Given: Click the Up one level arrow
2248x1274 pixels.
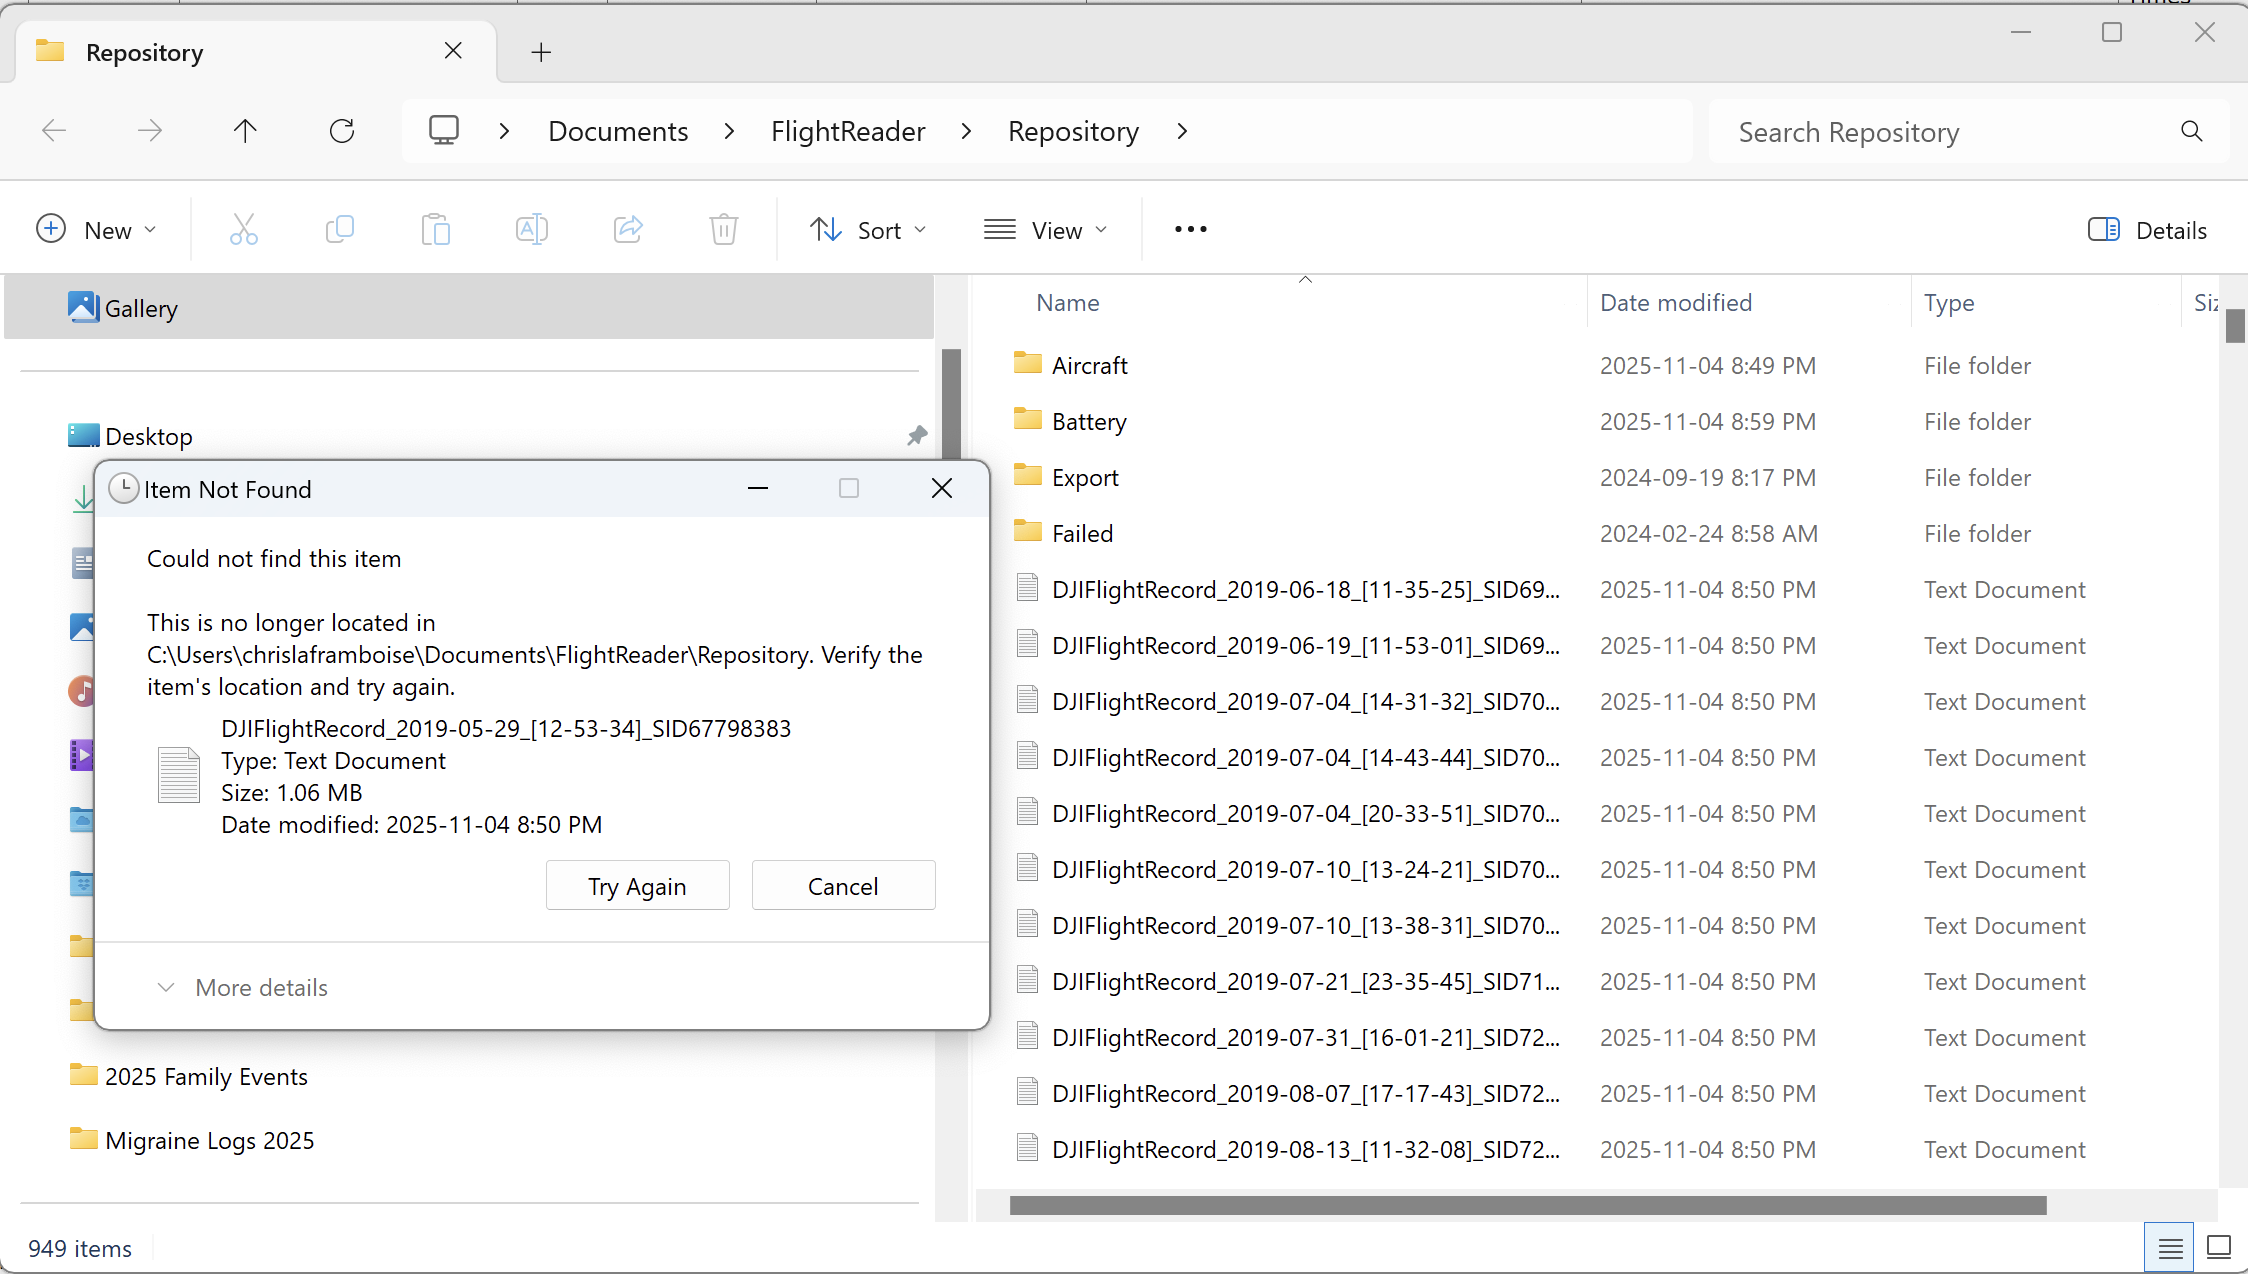Looking at the screenshot, I should click(245, 131).
